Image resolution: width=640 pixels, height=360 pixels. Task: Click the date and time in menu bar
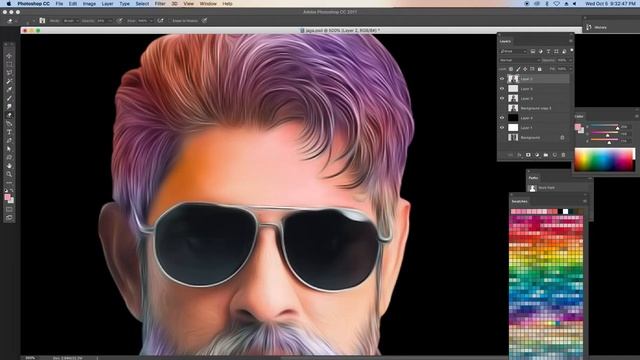coord(610,3)
